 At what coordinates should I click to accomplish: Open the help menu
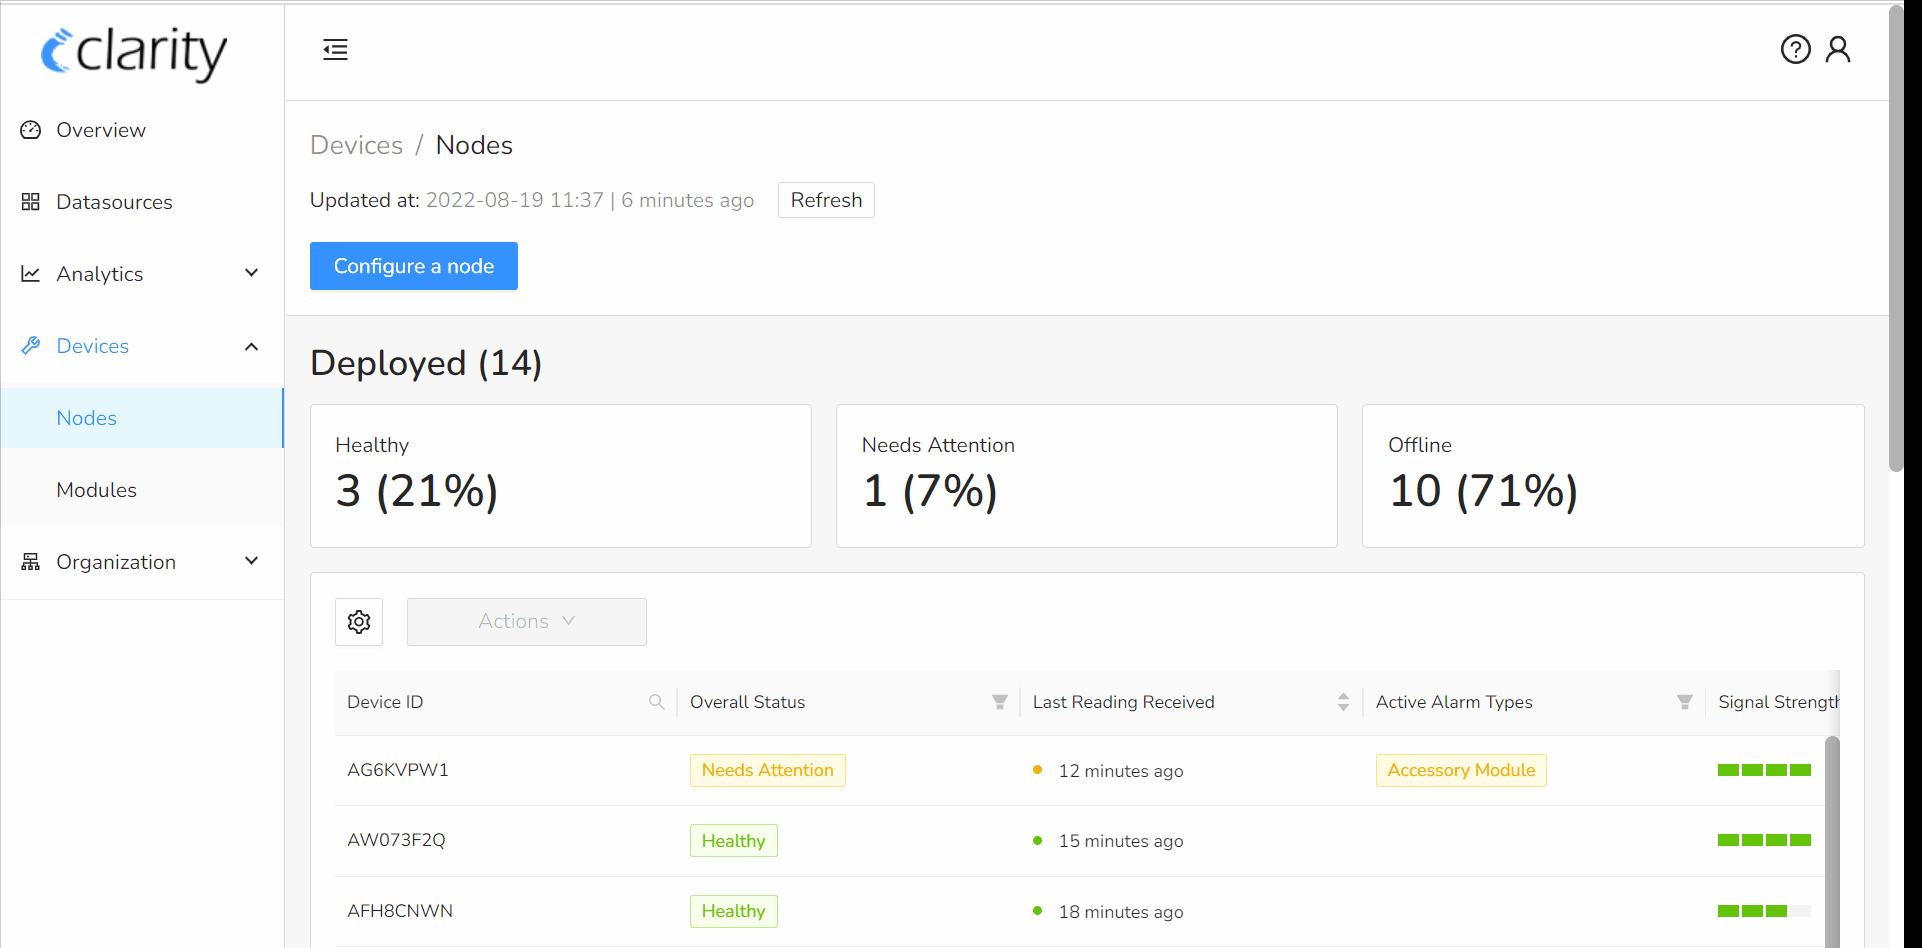point(1795,48)
